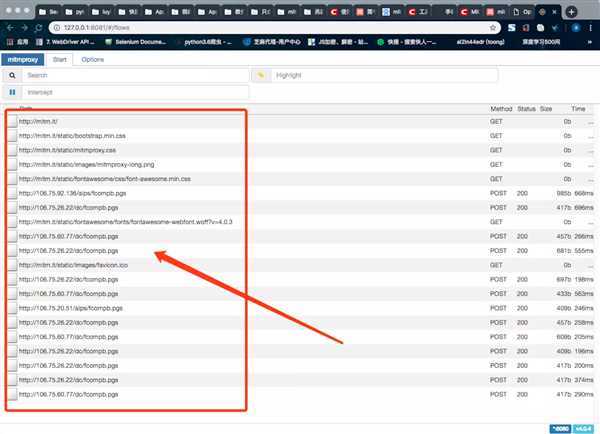Sort flows by the Method column header
The width and height of the screenshot is (600, 434).
click(x=501, y=109)
